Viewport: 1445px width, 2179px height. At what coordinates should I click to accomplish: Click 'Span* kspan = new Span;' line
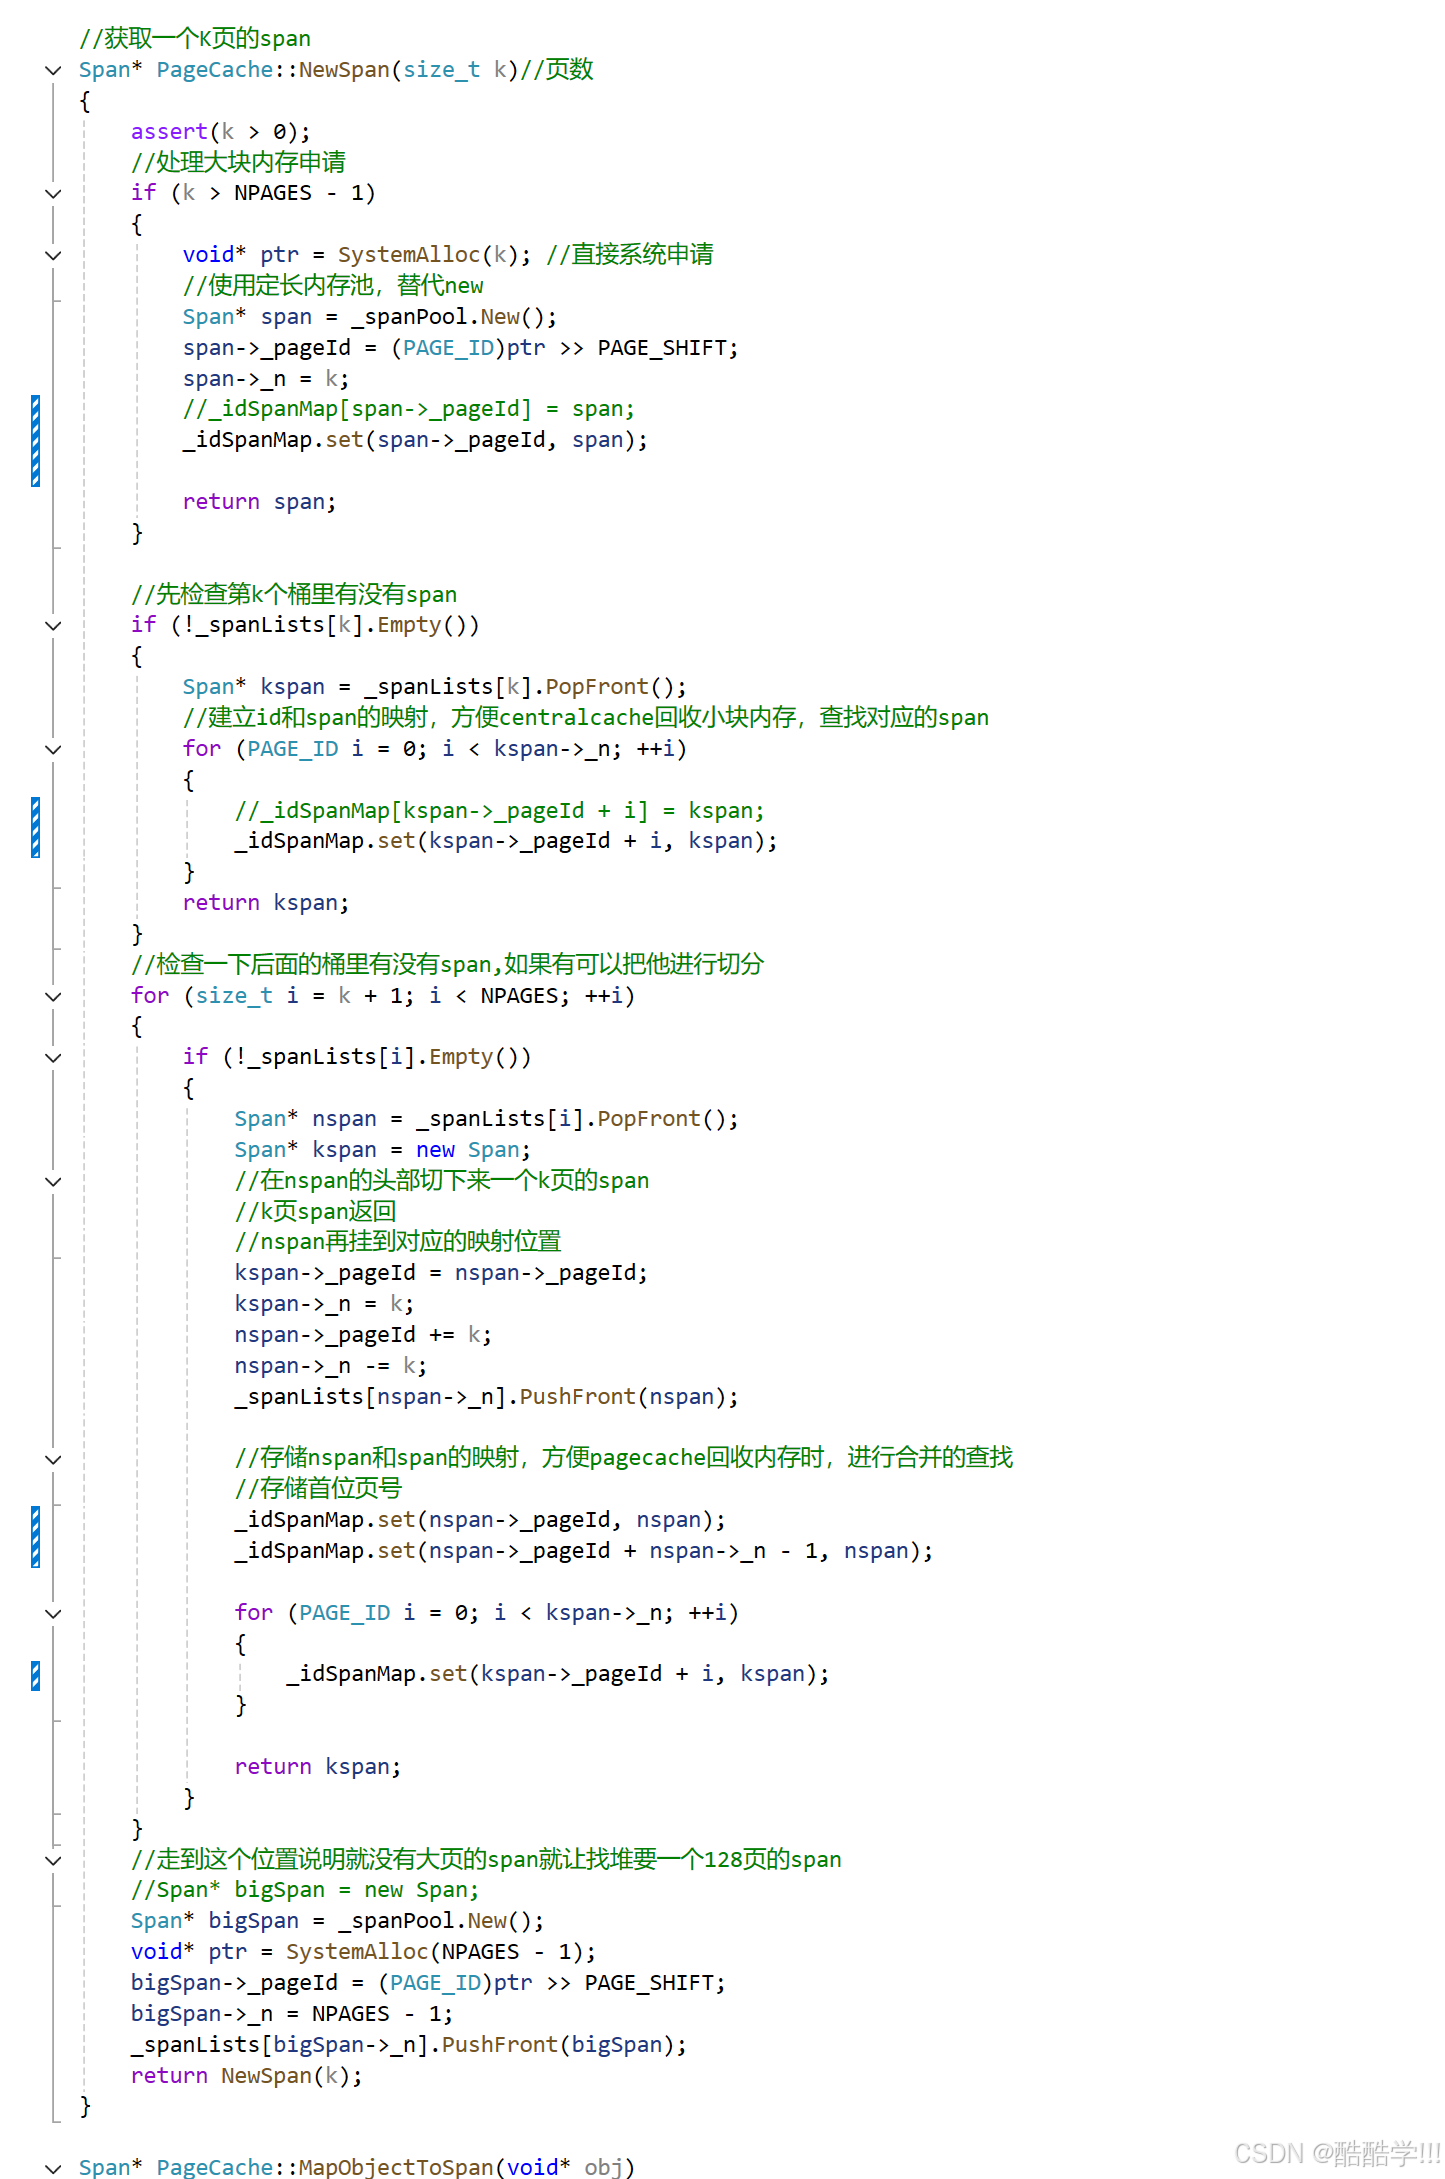[383, 1150]
